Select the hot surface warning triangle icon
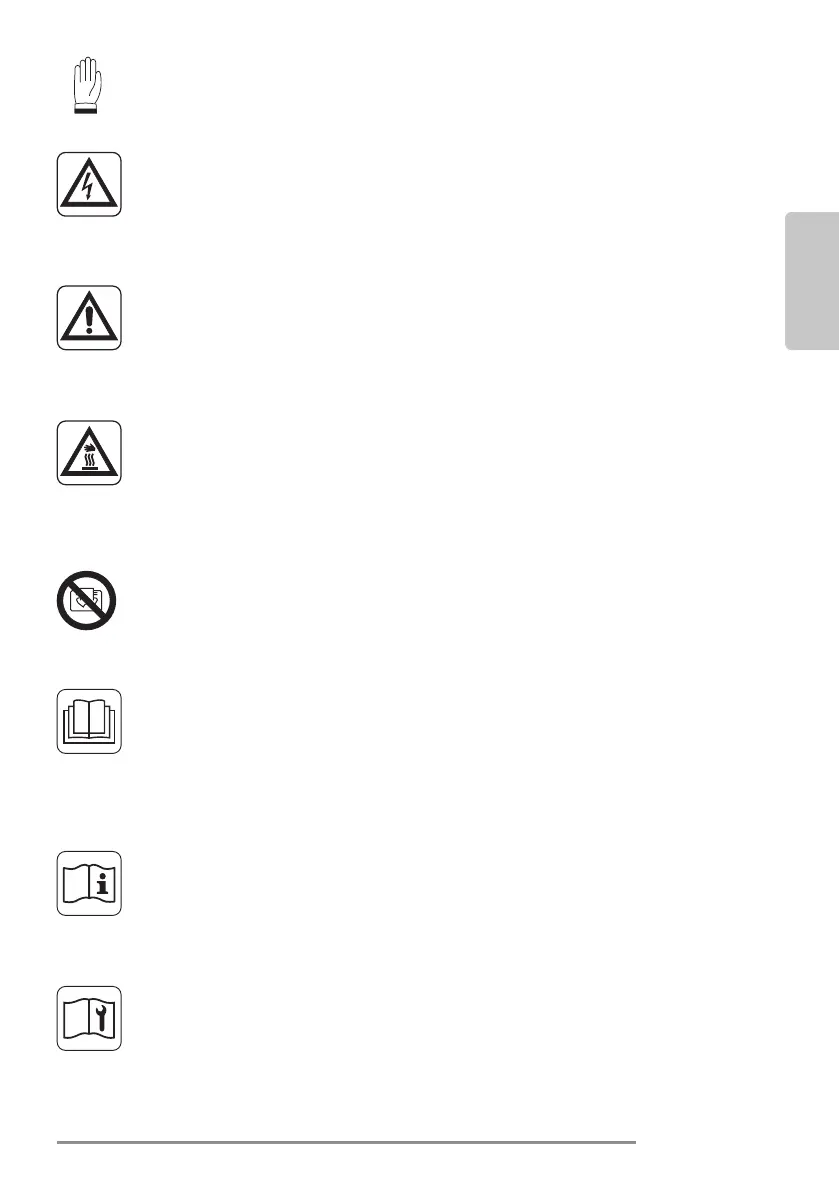The image size is (839, 1191). (x=89, y=453)
